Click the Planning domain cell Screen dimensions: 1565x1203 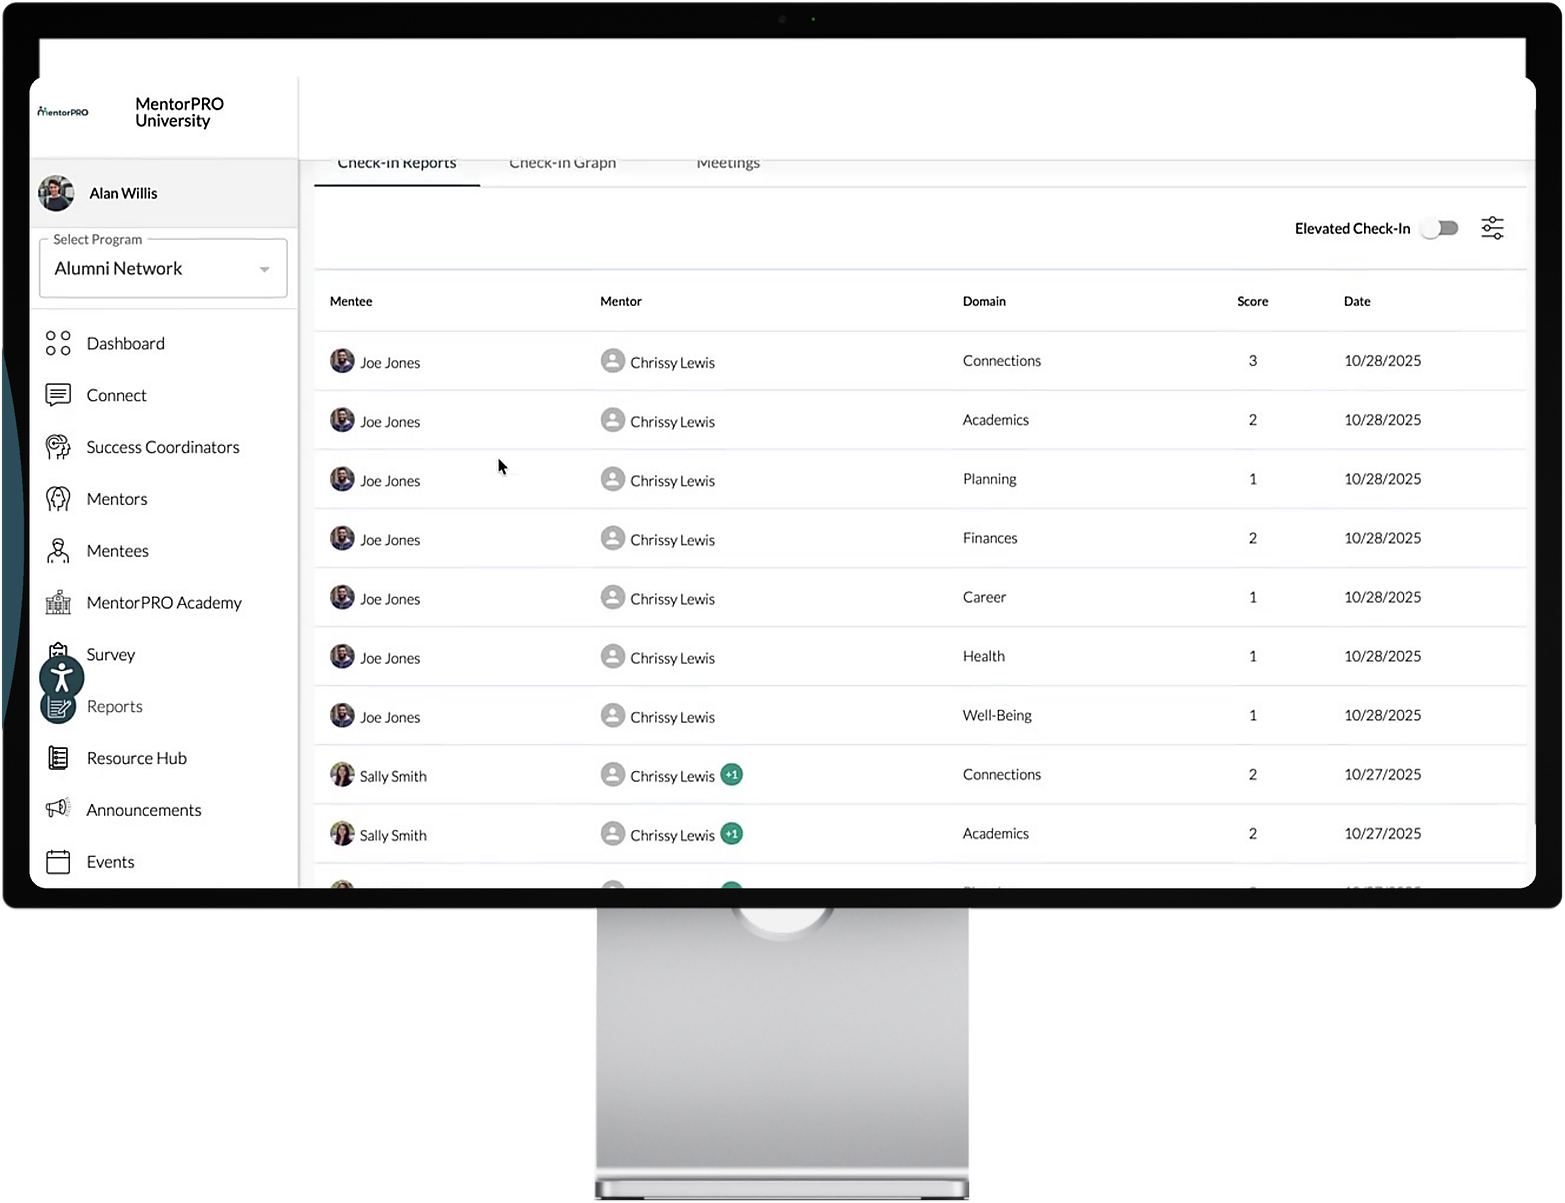990,479
